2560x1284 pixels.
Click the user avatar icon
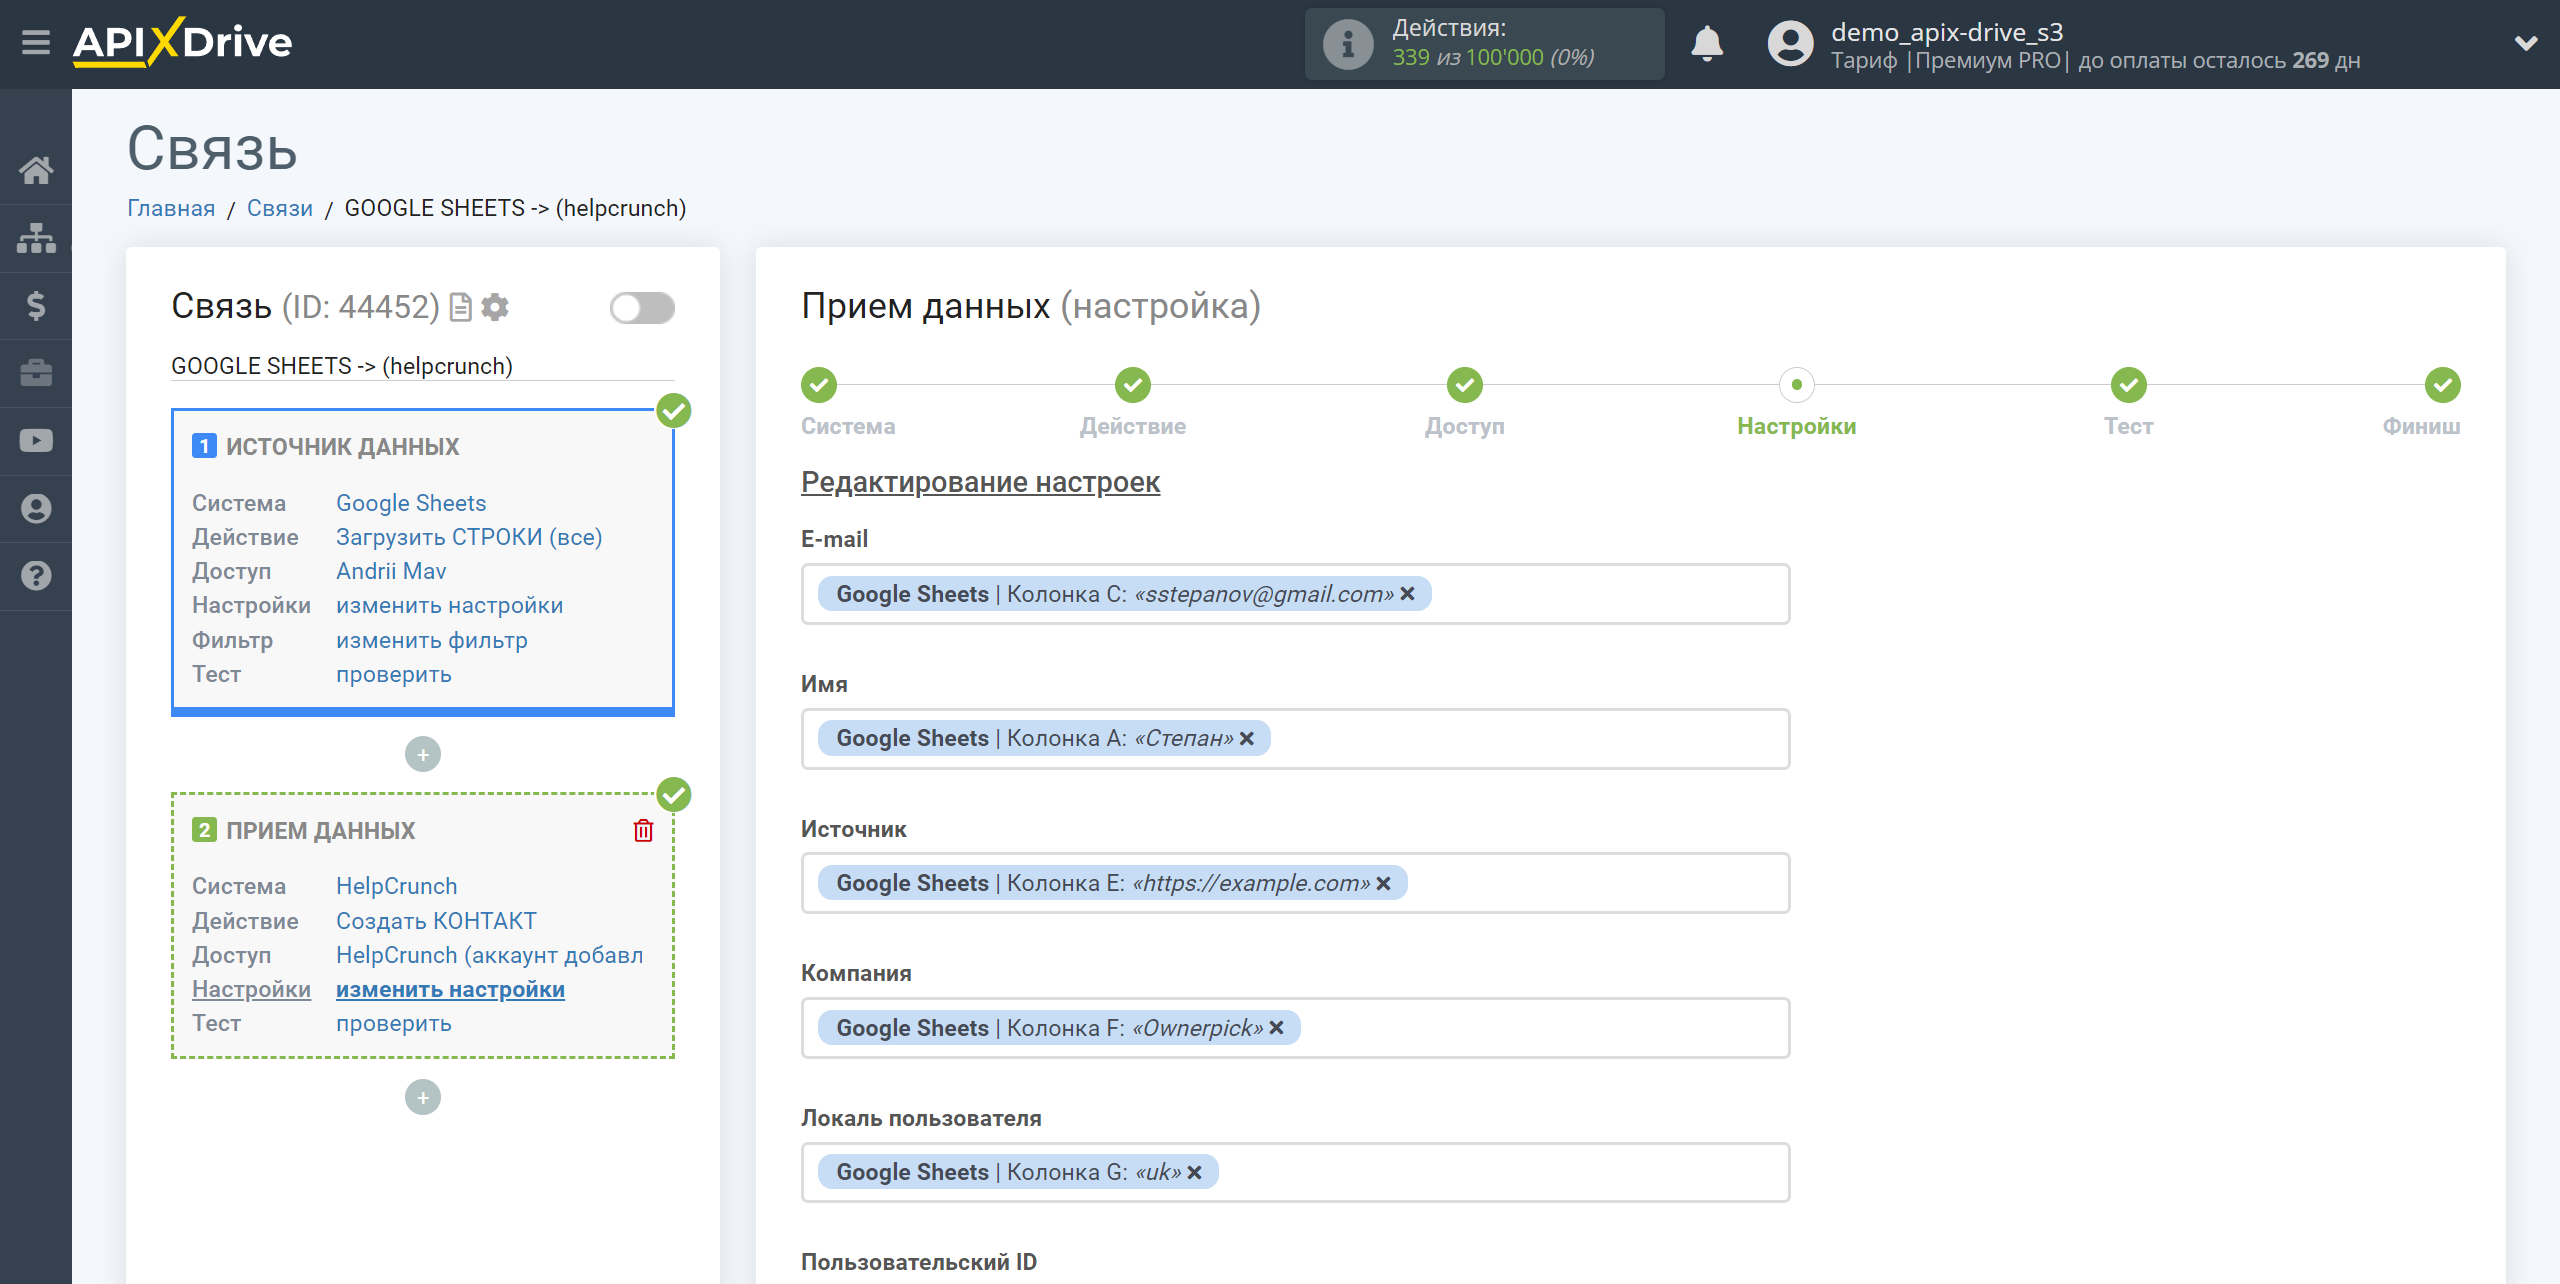(x=1790, y=44)
